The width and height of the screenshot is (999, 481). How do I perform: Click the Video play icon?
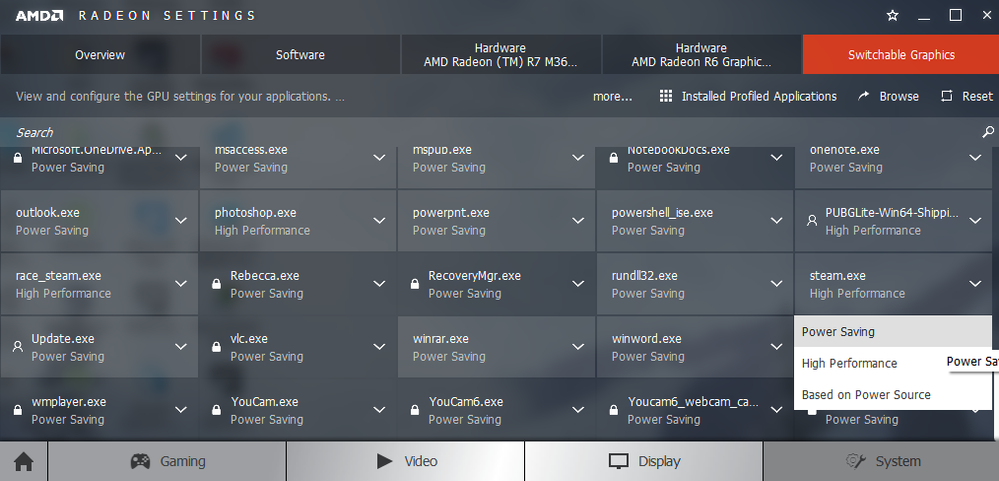click(x=384, y=461)
